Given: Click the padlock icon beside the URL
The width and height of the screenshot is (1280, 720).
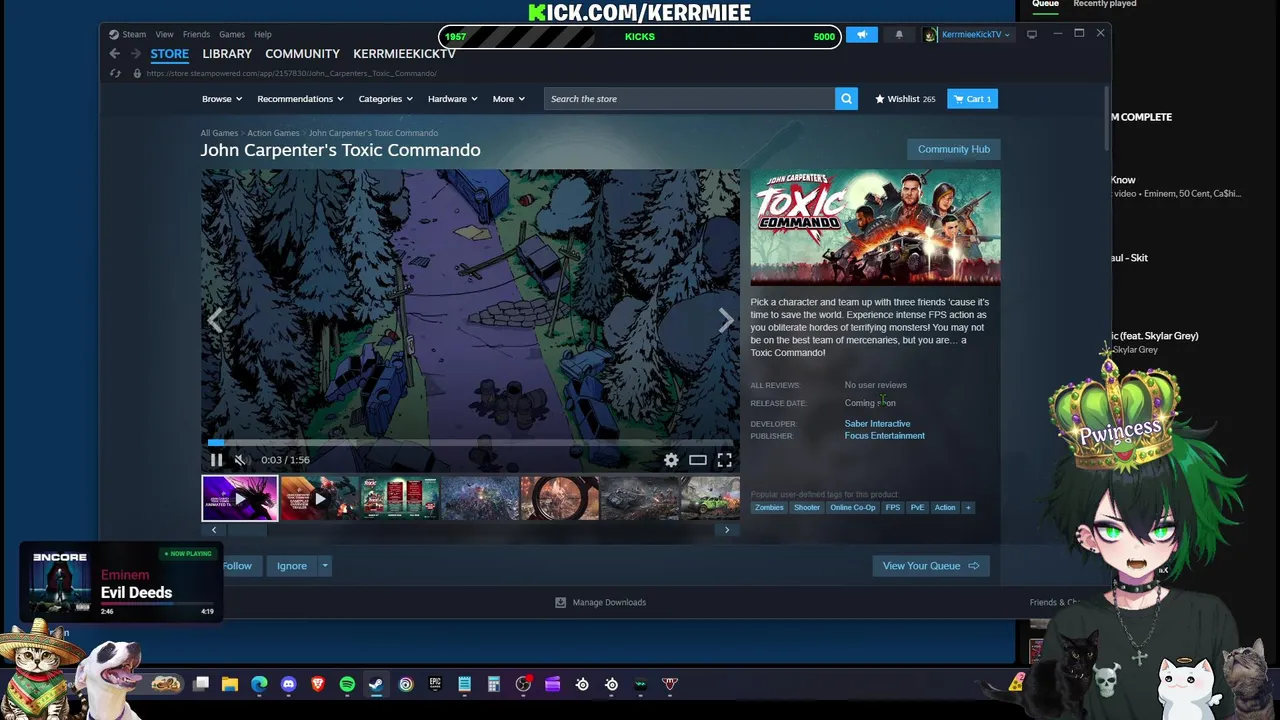Looking at the screenshot, I should [x=137, y=73].
